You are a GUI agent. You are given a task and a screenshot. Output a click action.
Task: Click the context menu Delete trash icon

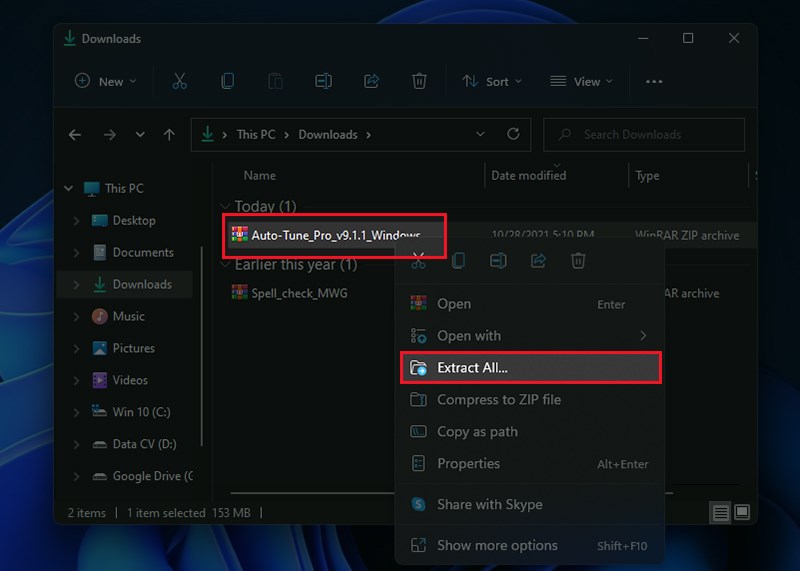click(578, 261)
